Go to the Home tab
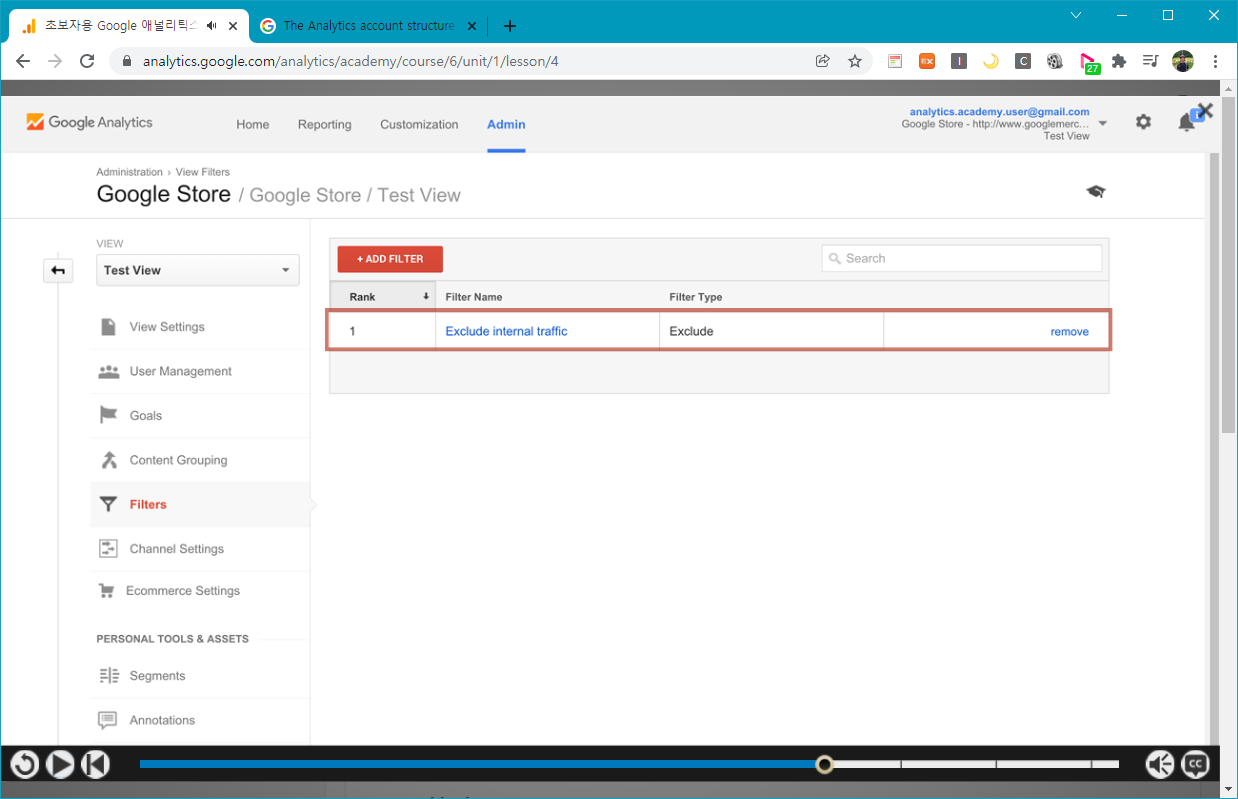Viewport: 1238px width, 799px height. click(x=253, y=125)
